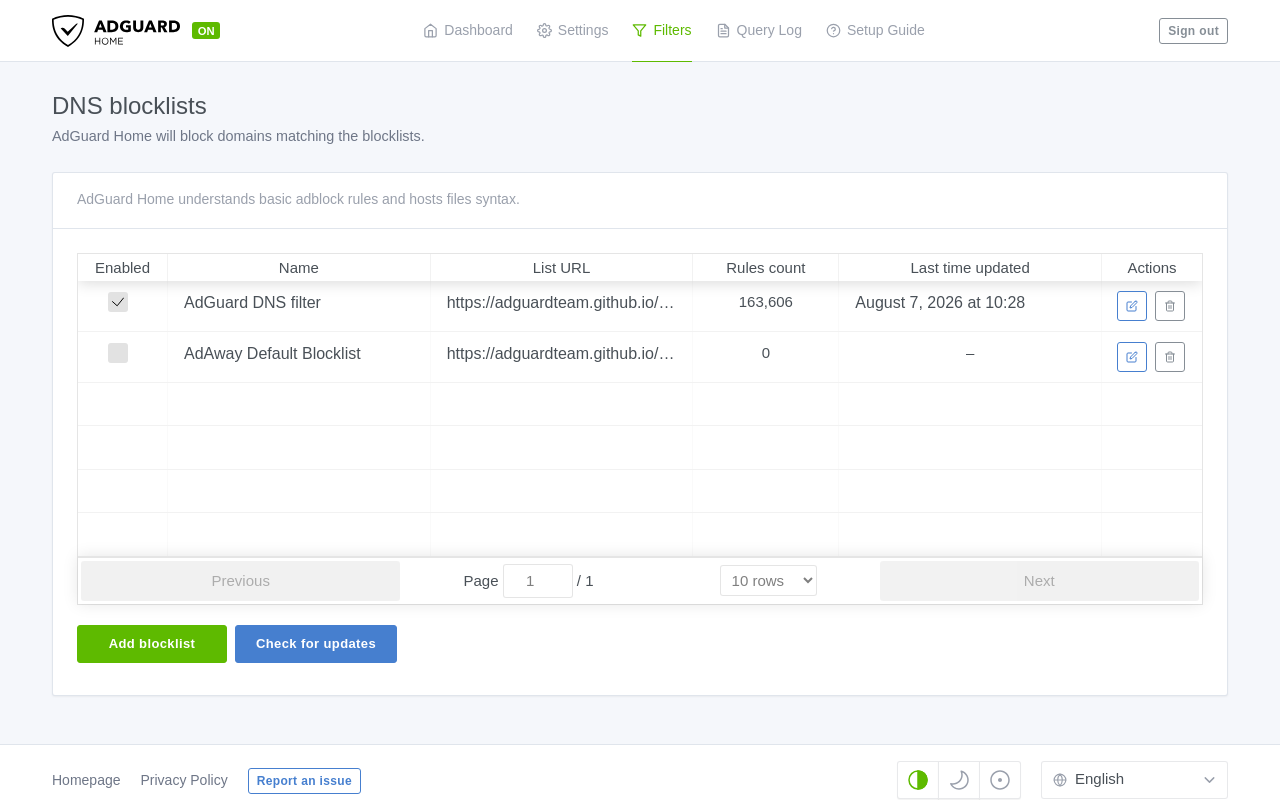
Task: Sort by the List URL column header
Action: [x=561, y=268]
